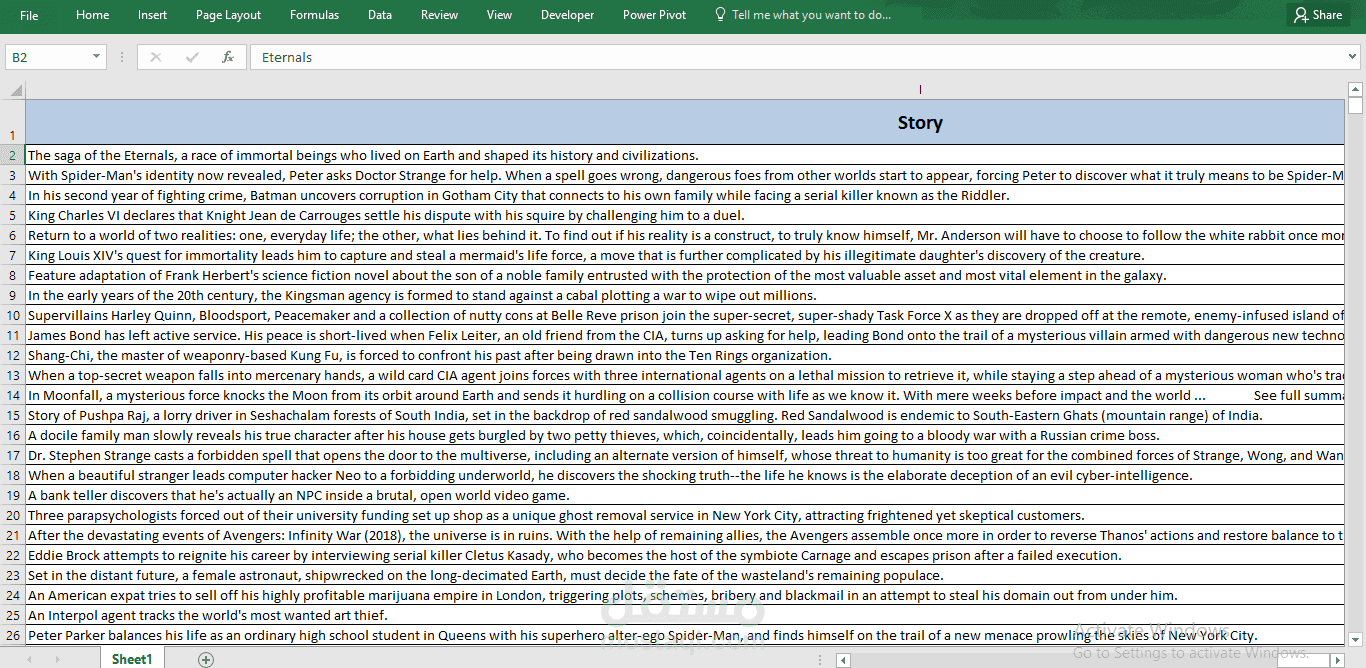This screenshot has width=1366, height=668.
Task: Open the Developer tab
Action: tap(567, 15)
